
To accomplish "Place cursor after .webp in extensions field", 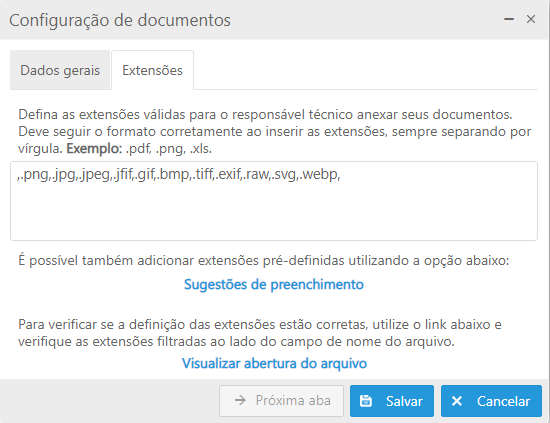I will click(342, 174).
